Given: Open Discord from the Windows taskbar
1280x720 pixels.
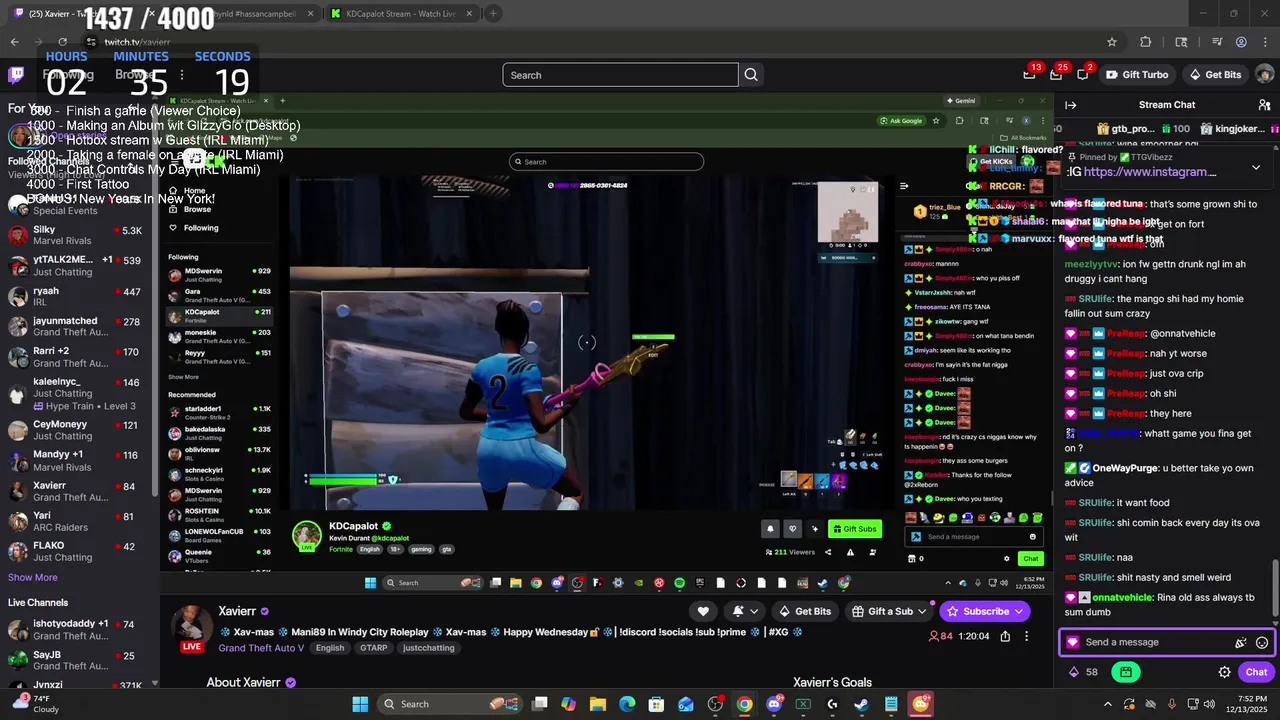Looking at the screenshot, I should point(774,704).
